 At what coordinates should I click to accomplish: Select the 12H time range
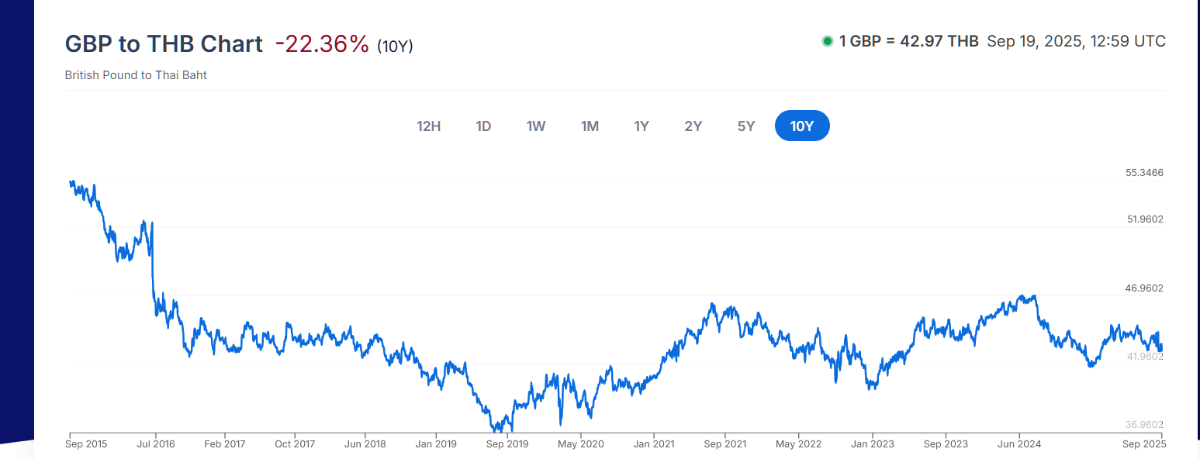(x=429, y=126)
